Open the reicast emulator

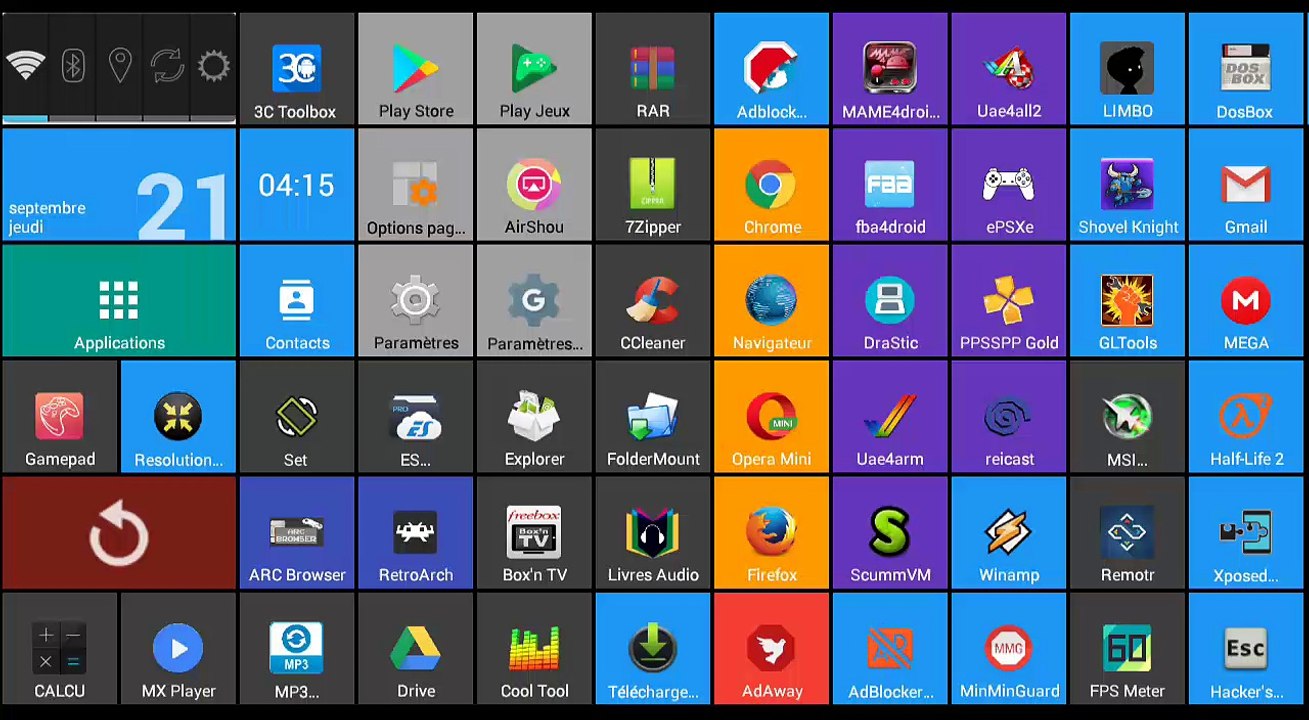pyautogui.click(x=1009, y=417)
